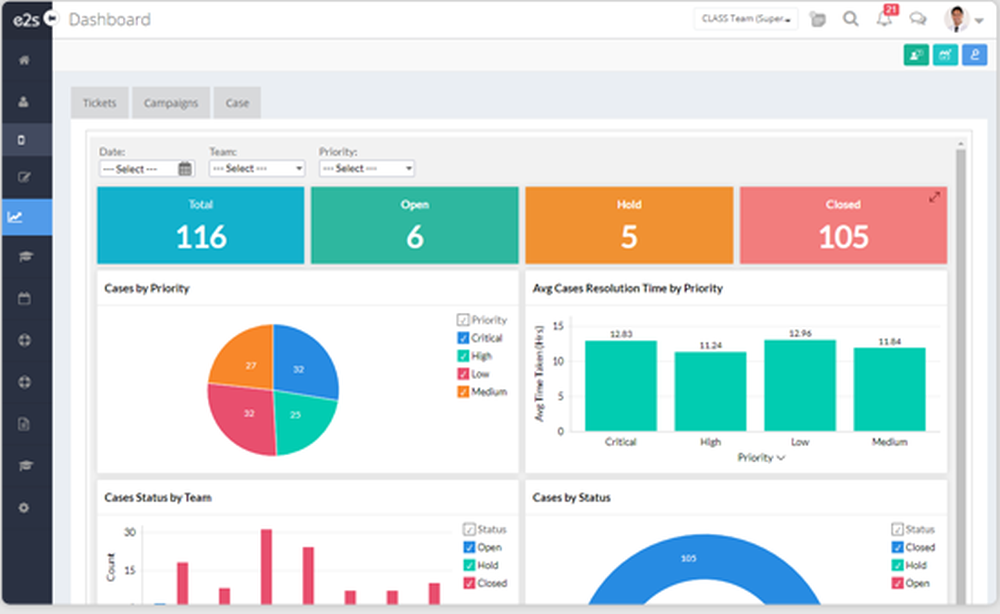Expand the widget via the Closed card arrows icon
This screenshot has width=1000, height=614.
coord(934,197)
